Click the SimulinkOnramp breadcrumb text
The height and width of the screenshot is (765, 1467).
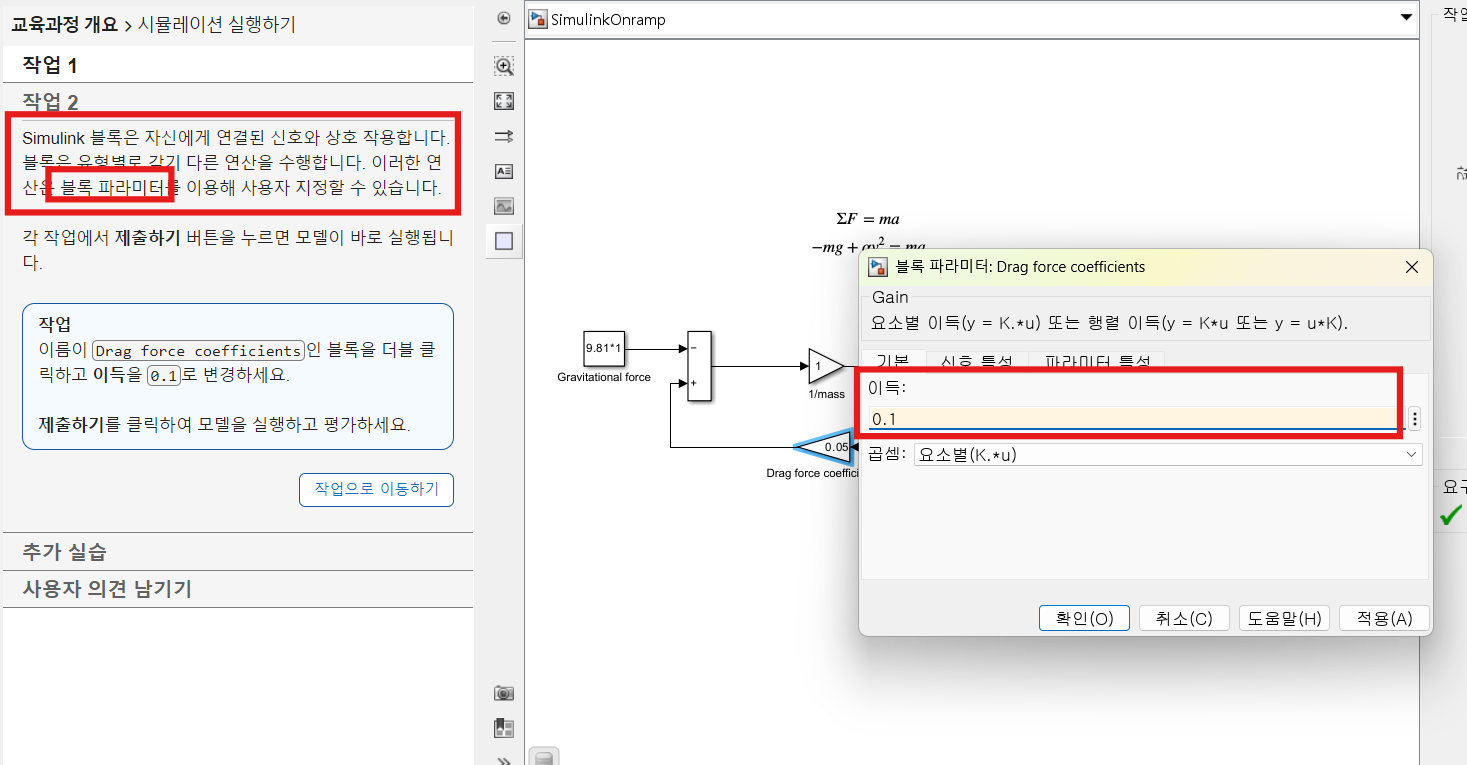(x=608, y=20)
